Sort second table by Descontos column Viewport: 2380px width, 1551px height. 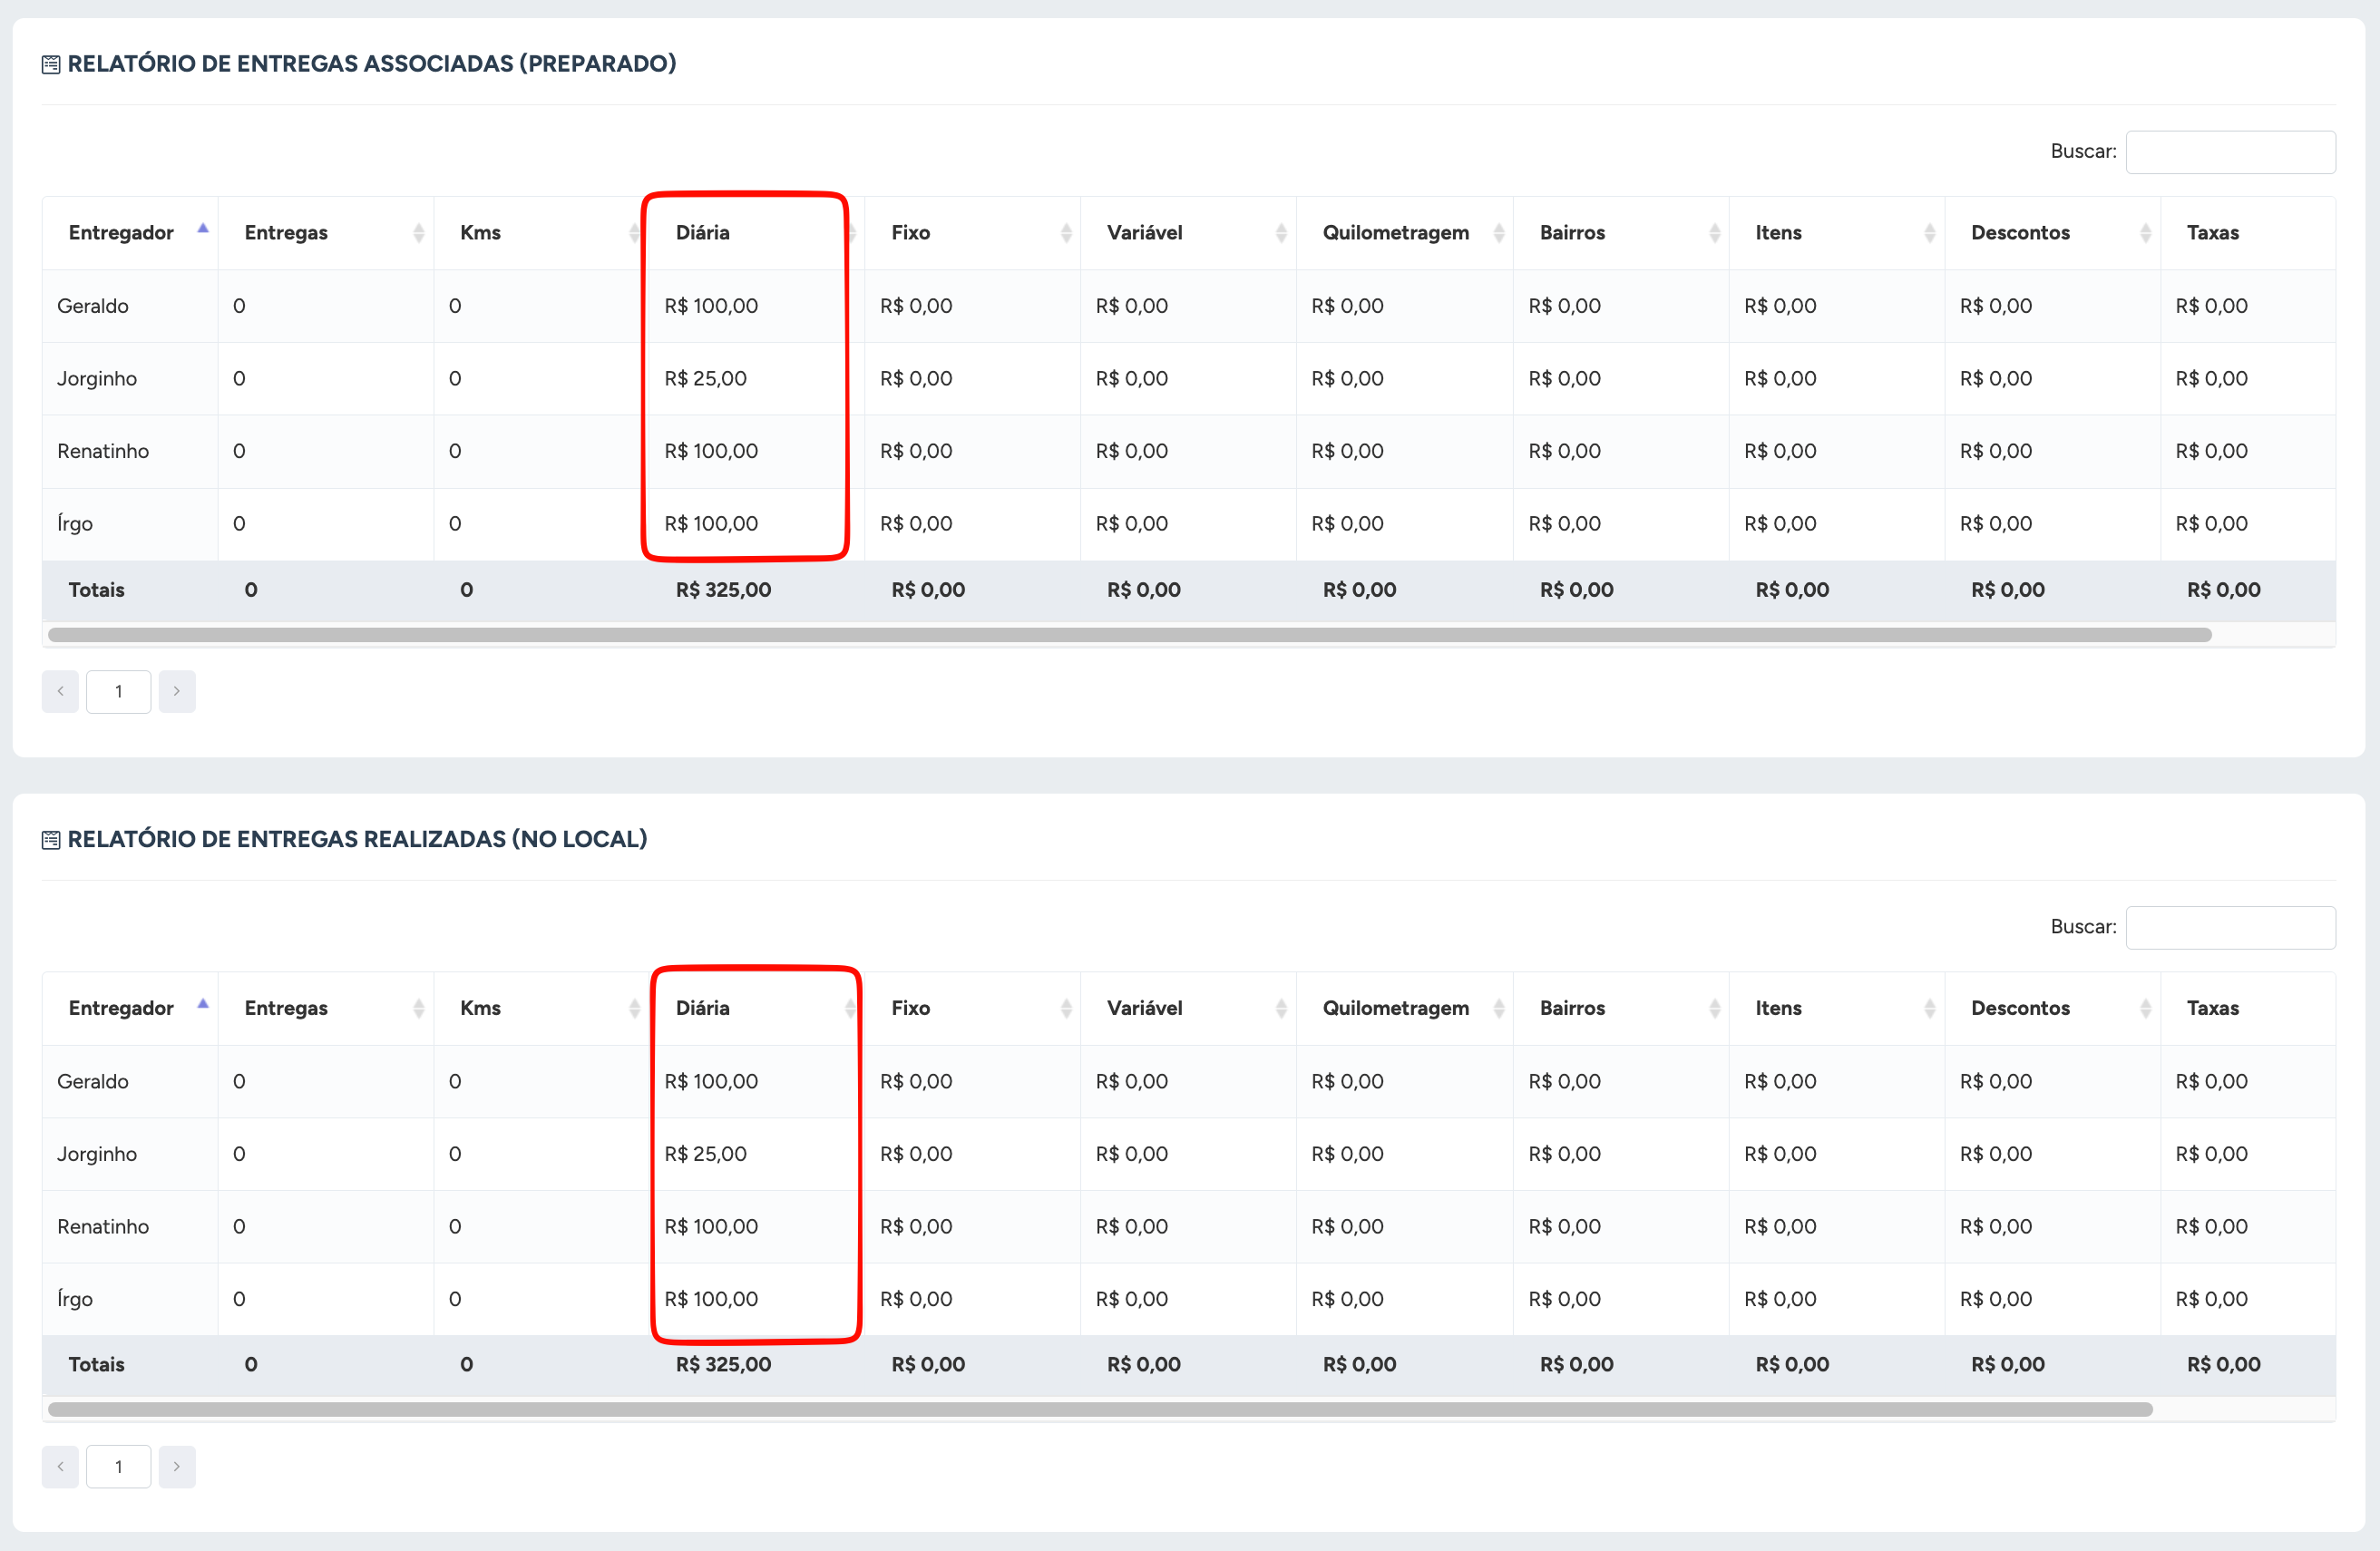pyautogui.click(x=2020, y=1007)
